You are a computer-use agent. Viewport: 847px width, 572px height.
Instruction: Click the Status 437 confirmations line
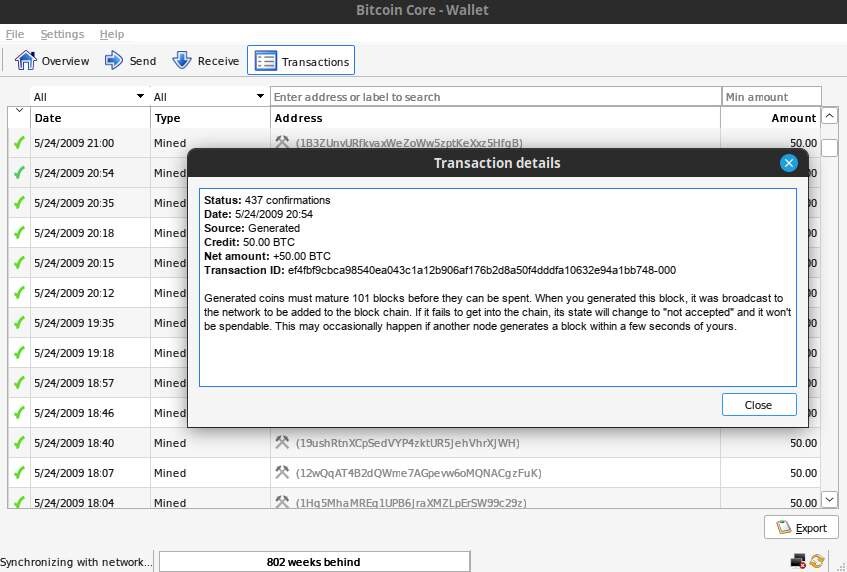pos(267,200)
